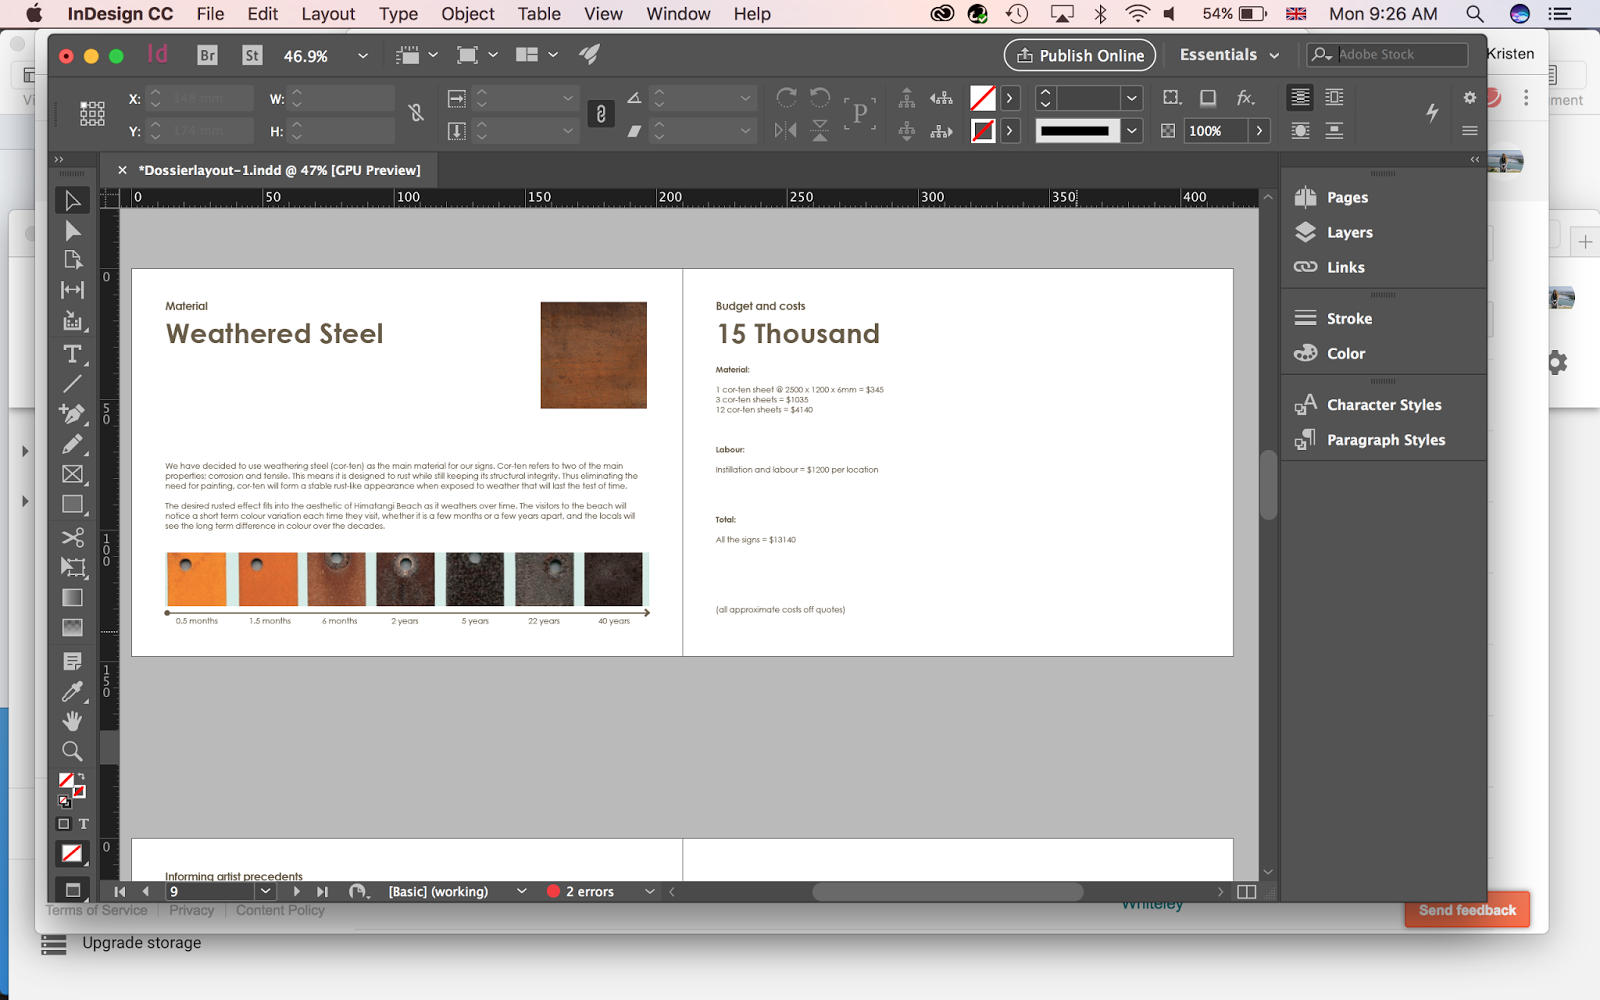Open the Window menu
This screenshot has height=1000, width=1600.
678,14
